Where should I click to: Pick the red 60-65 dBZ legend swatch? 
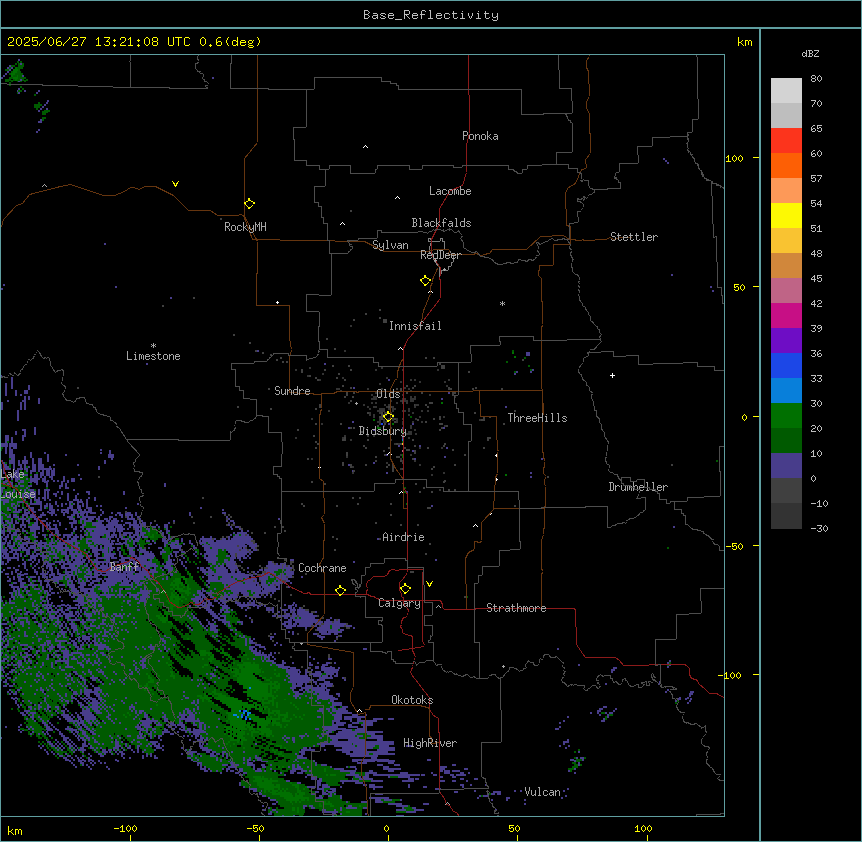coord(786,140)
